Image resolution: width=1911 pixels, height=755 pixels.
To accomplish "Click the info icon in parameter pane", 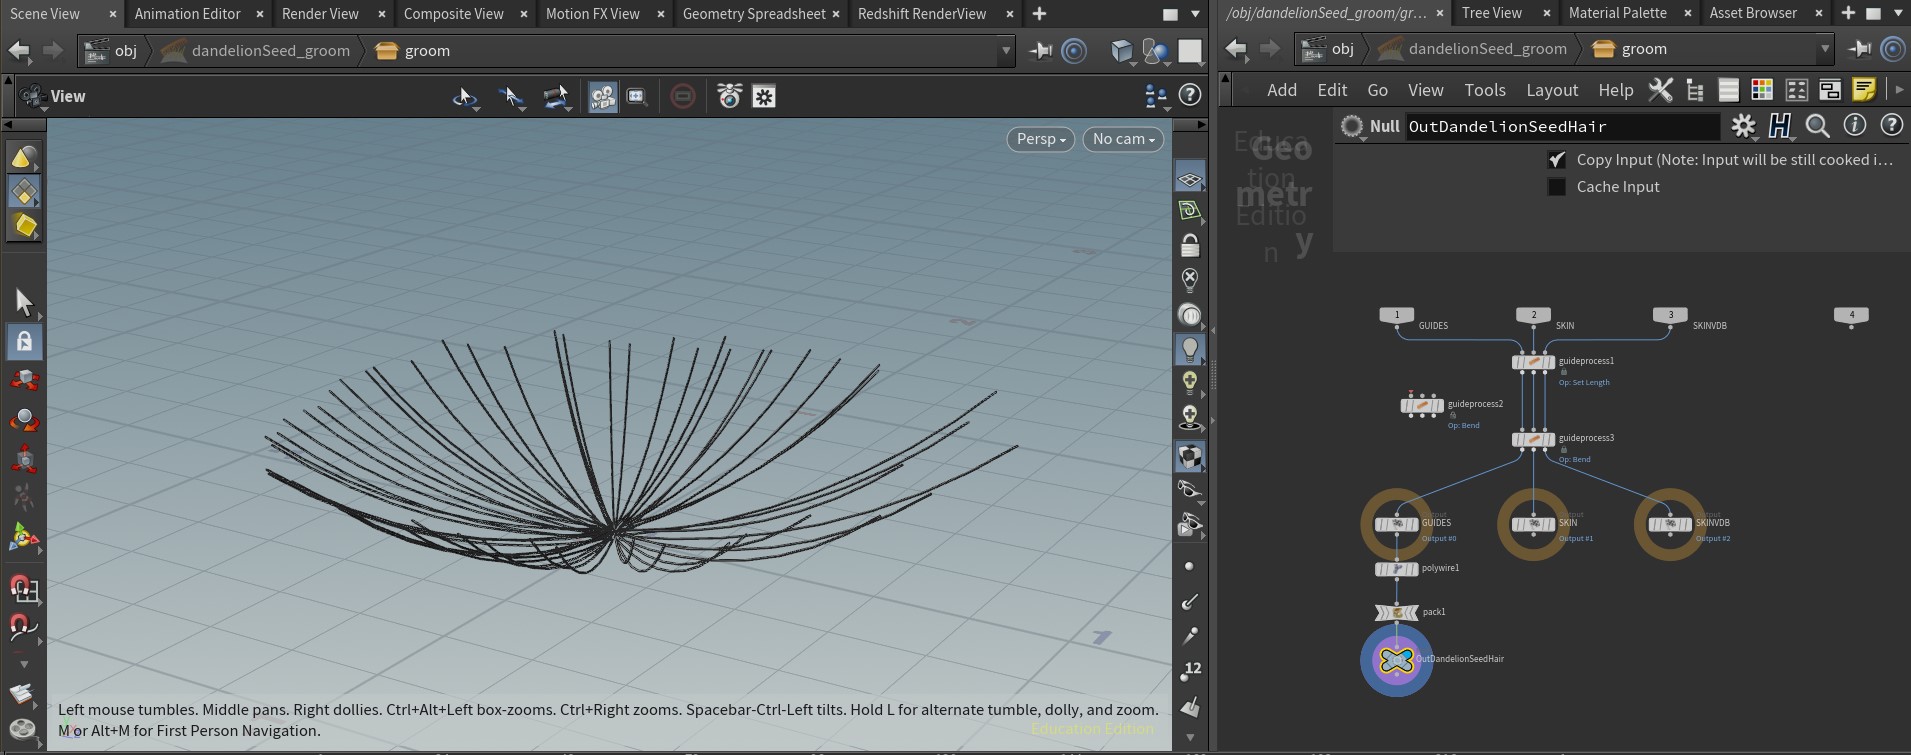I will pos(1854,126).
